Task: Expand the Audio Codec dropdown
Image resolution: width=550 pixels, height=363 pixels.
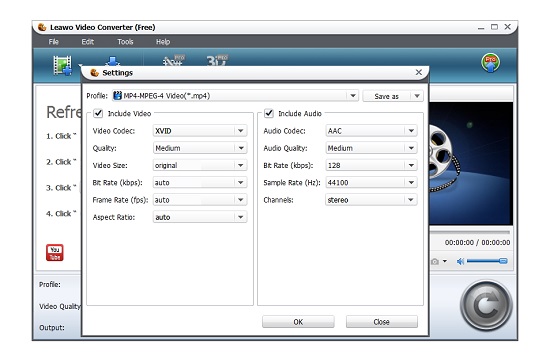Action: 411,131
